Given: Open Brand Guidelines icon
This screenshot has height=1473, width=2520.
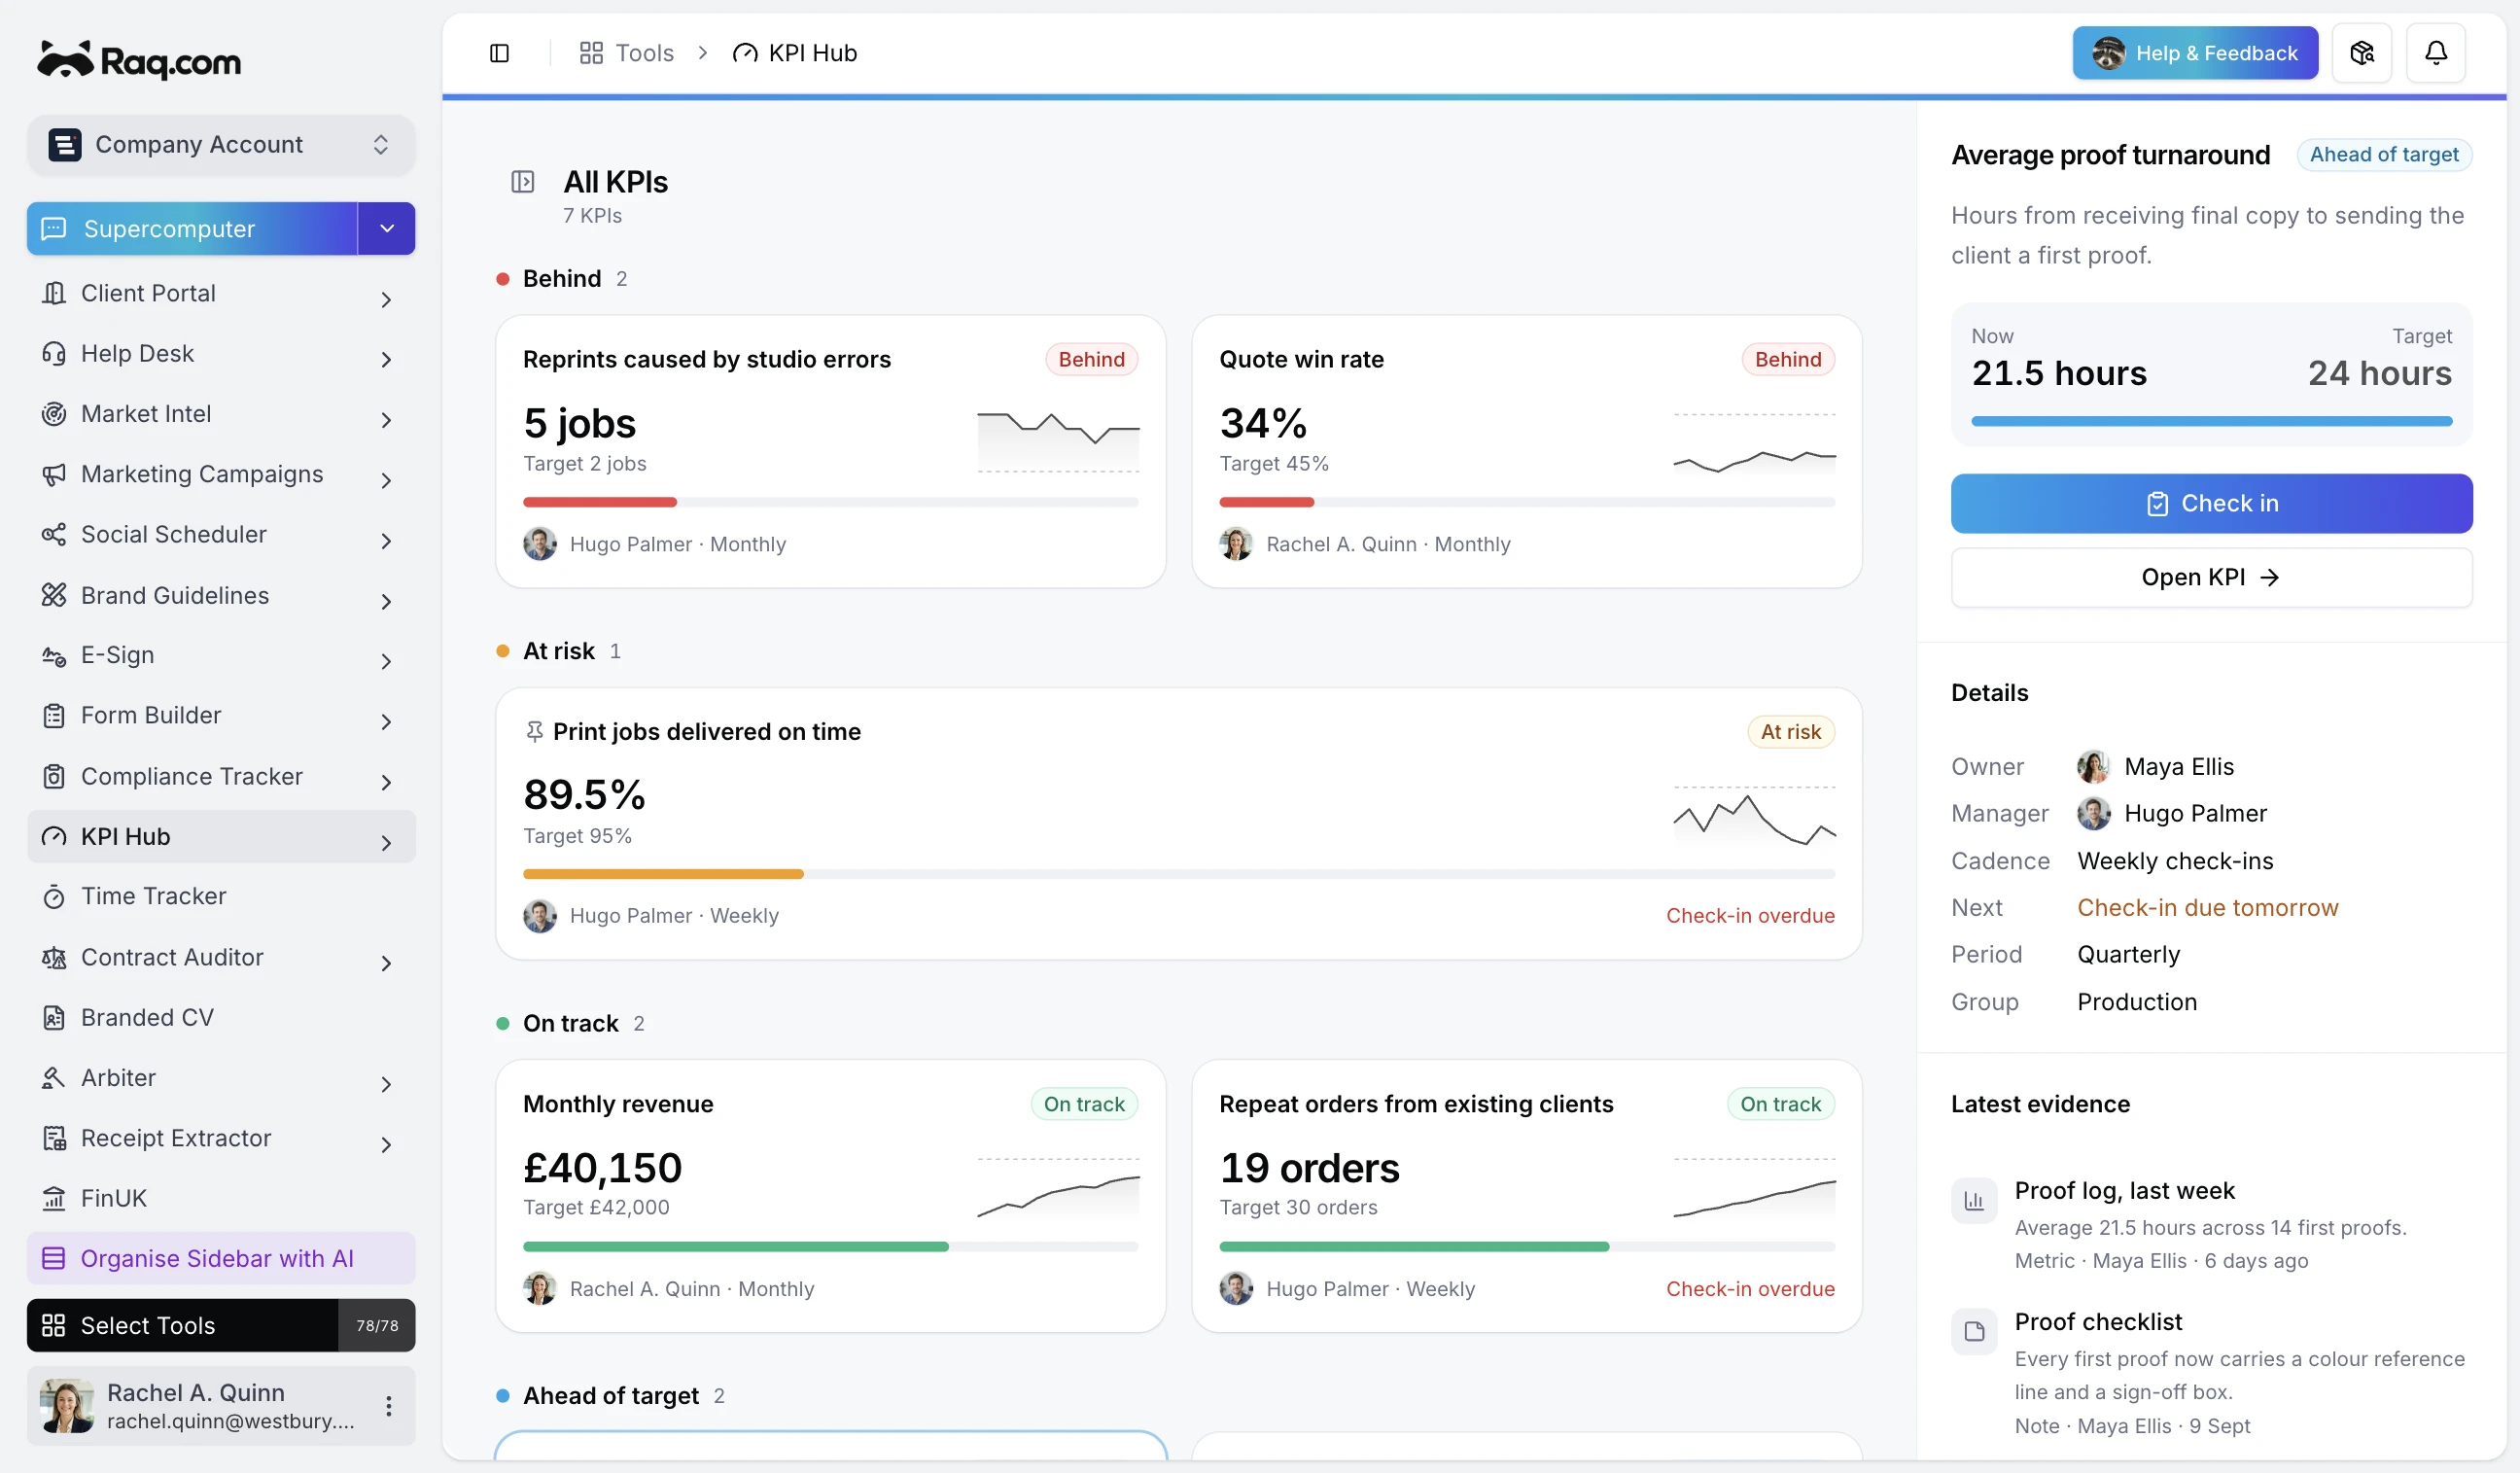Looking at the screenshot, I should 54,595.
